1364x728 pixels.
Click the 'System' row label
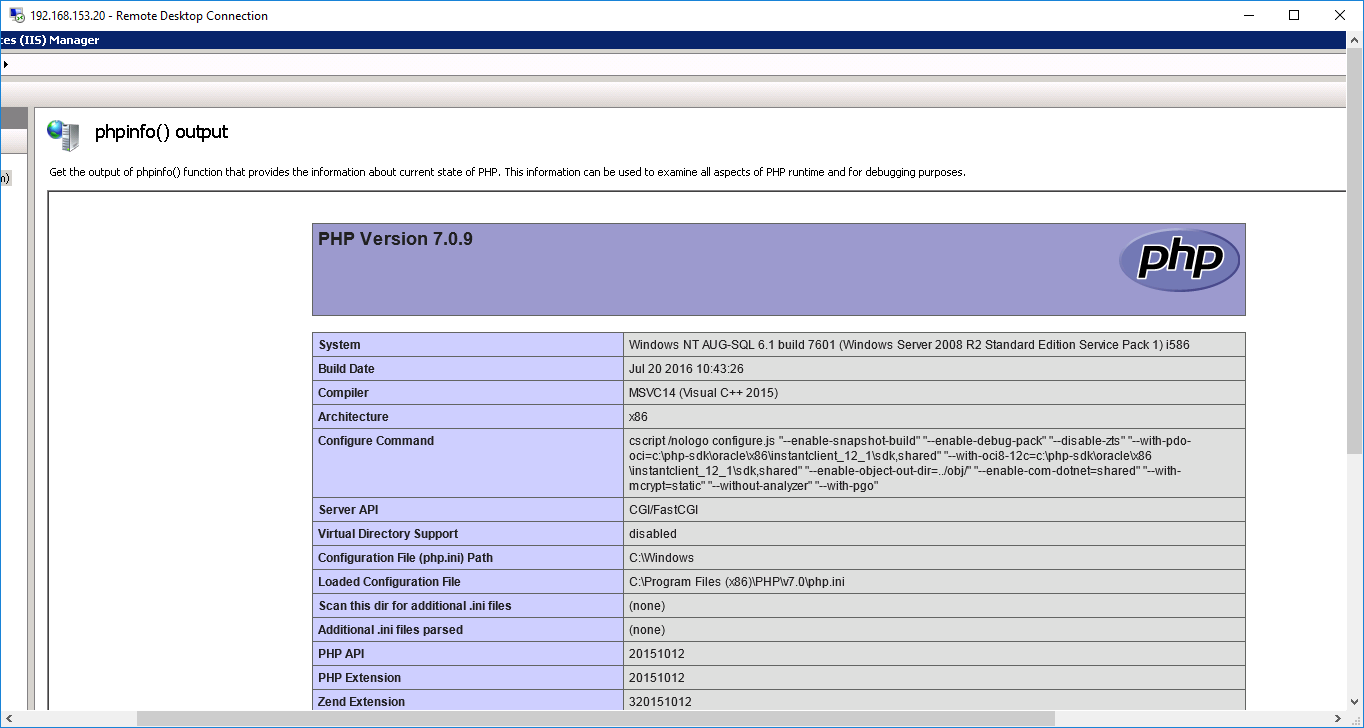(x=339, y=345)
